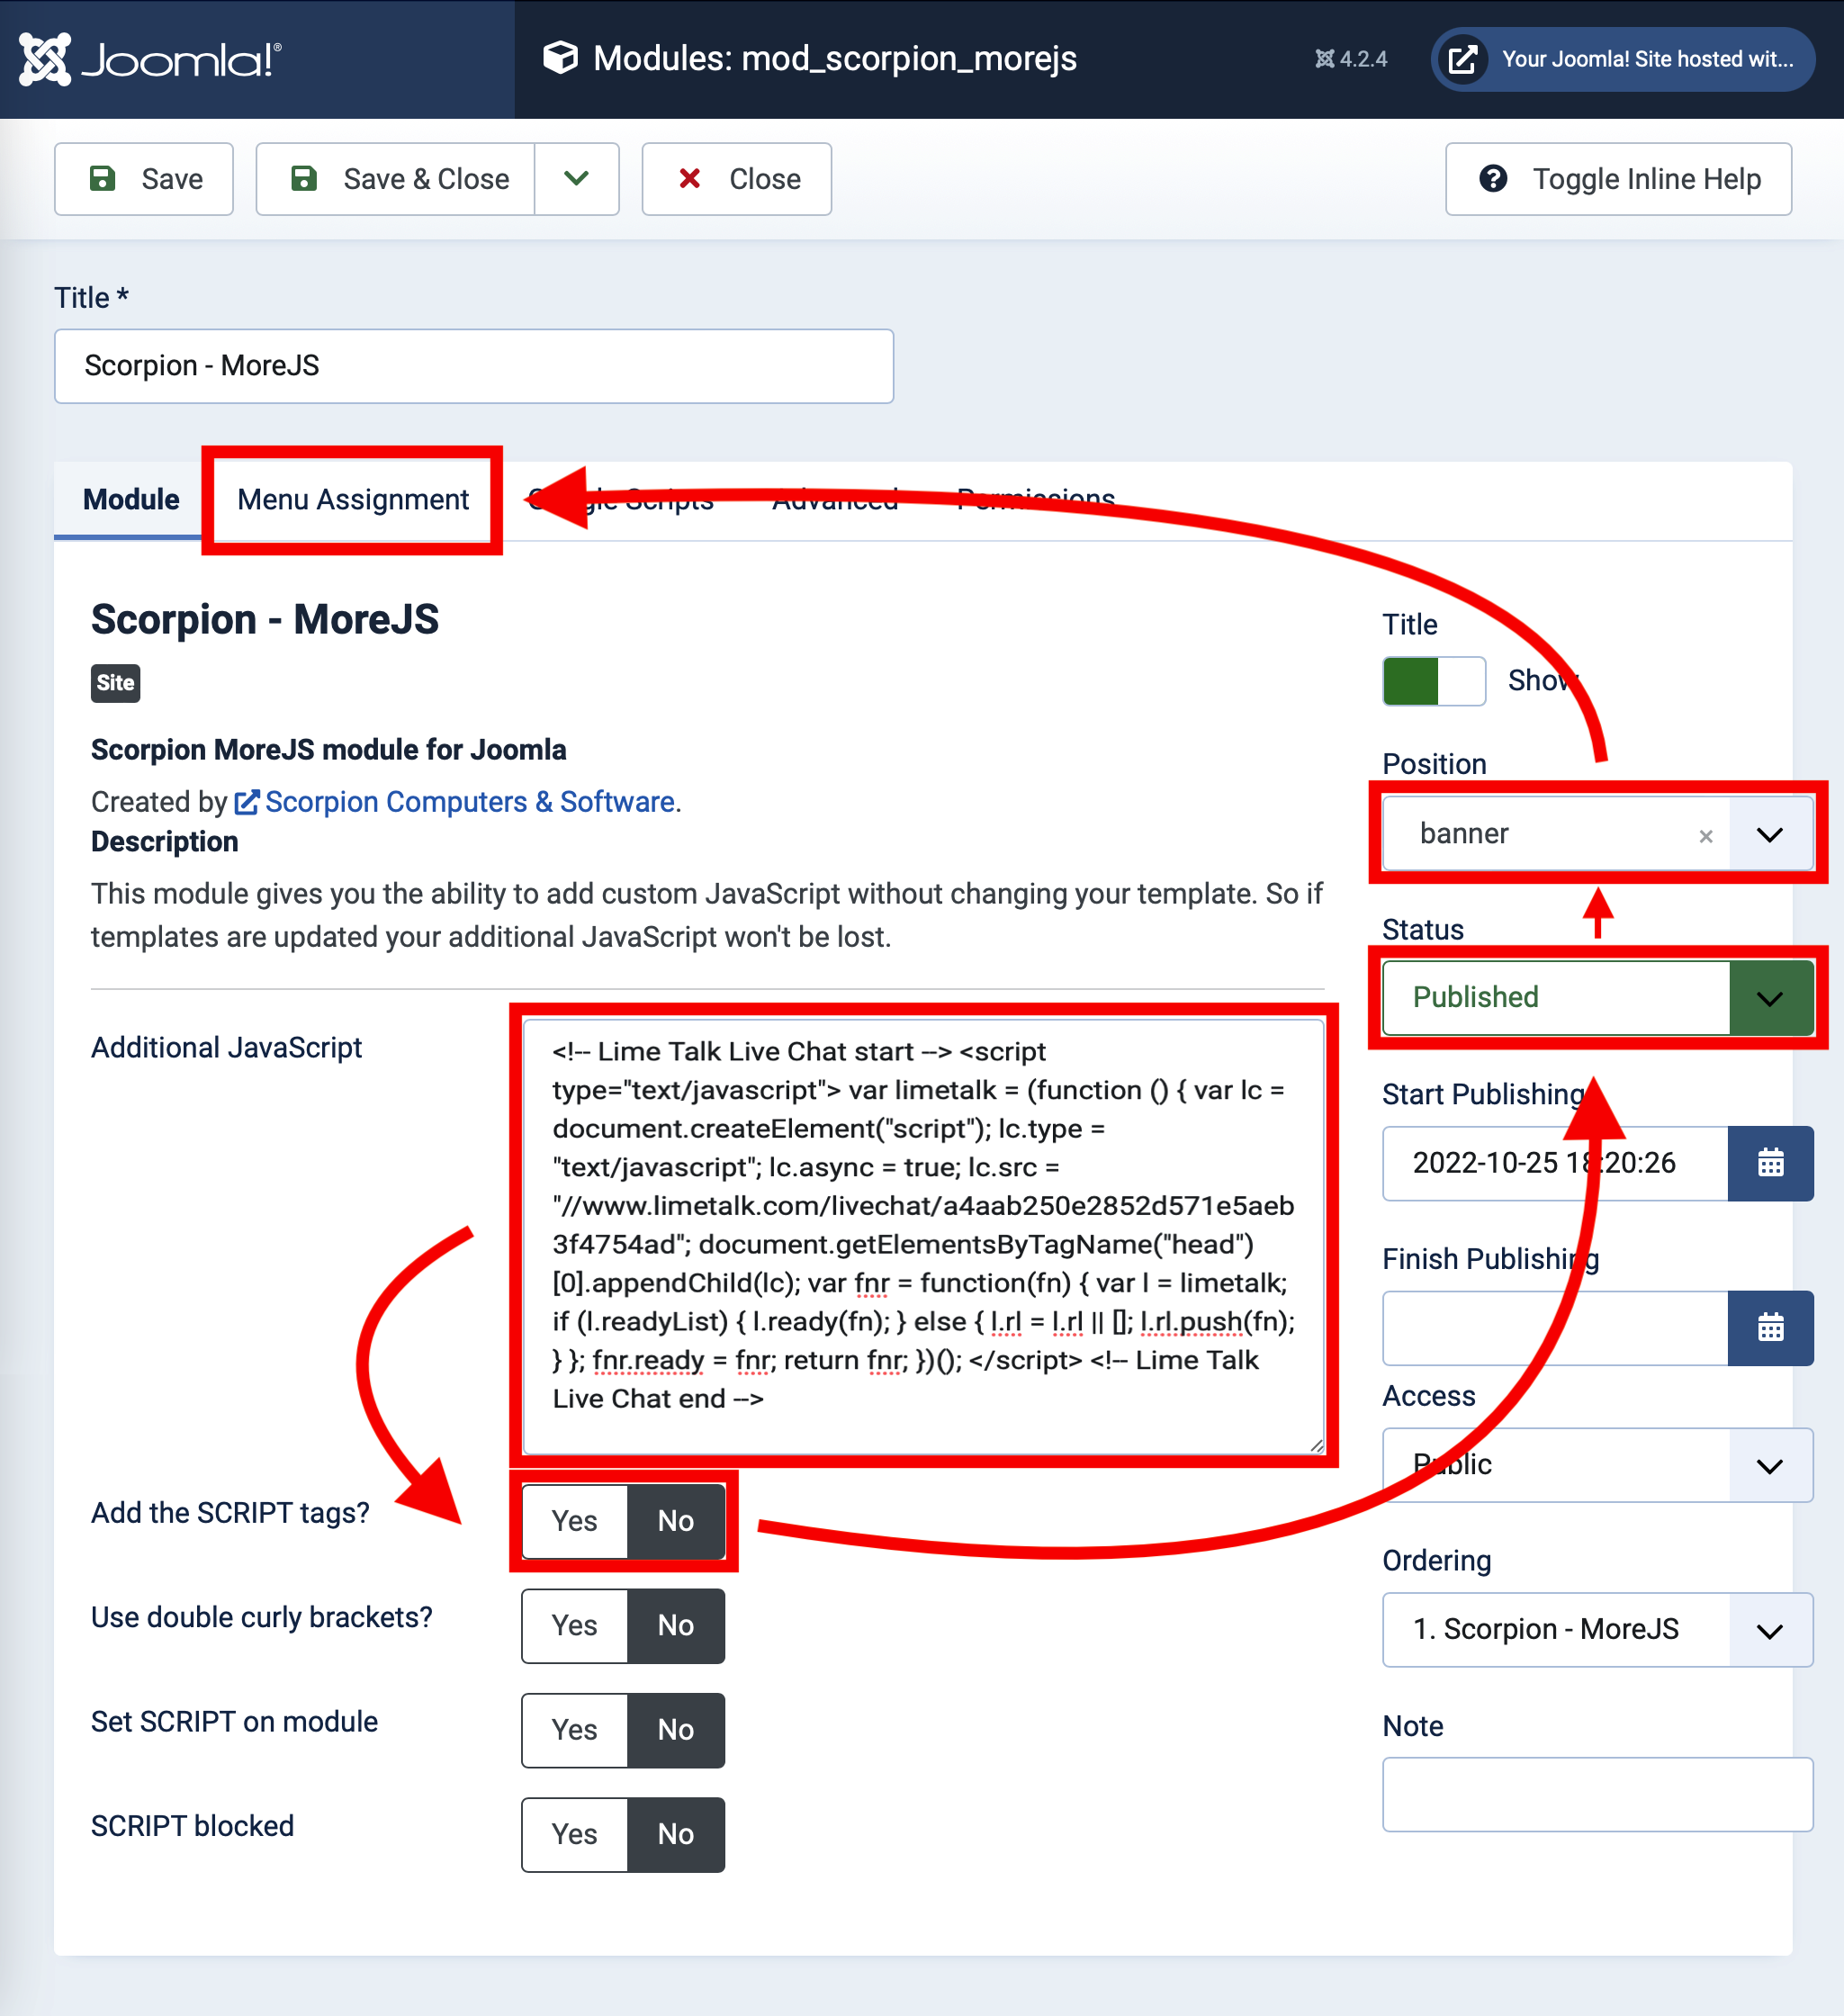Viewport: 1844px width, 2016px height.
Task: Select Yes for Add the SCRIPT tags
Action: coord(574,1521)
